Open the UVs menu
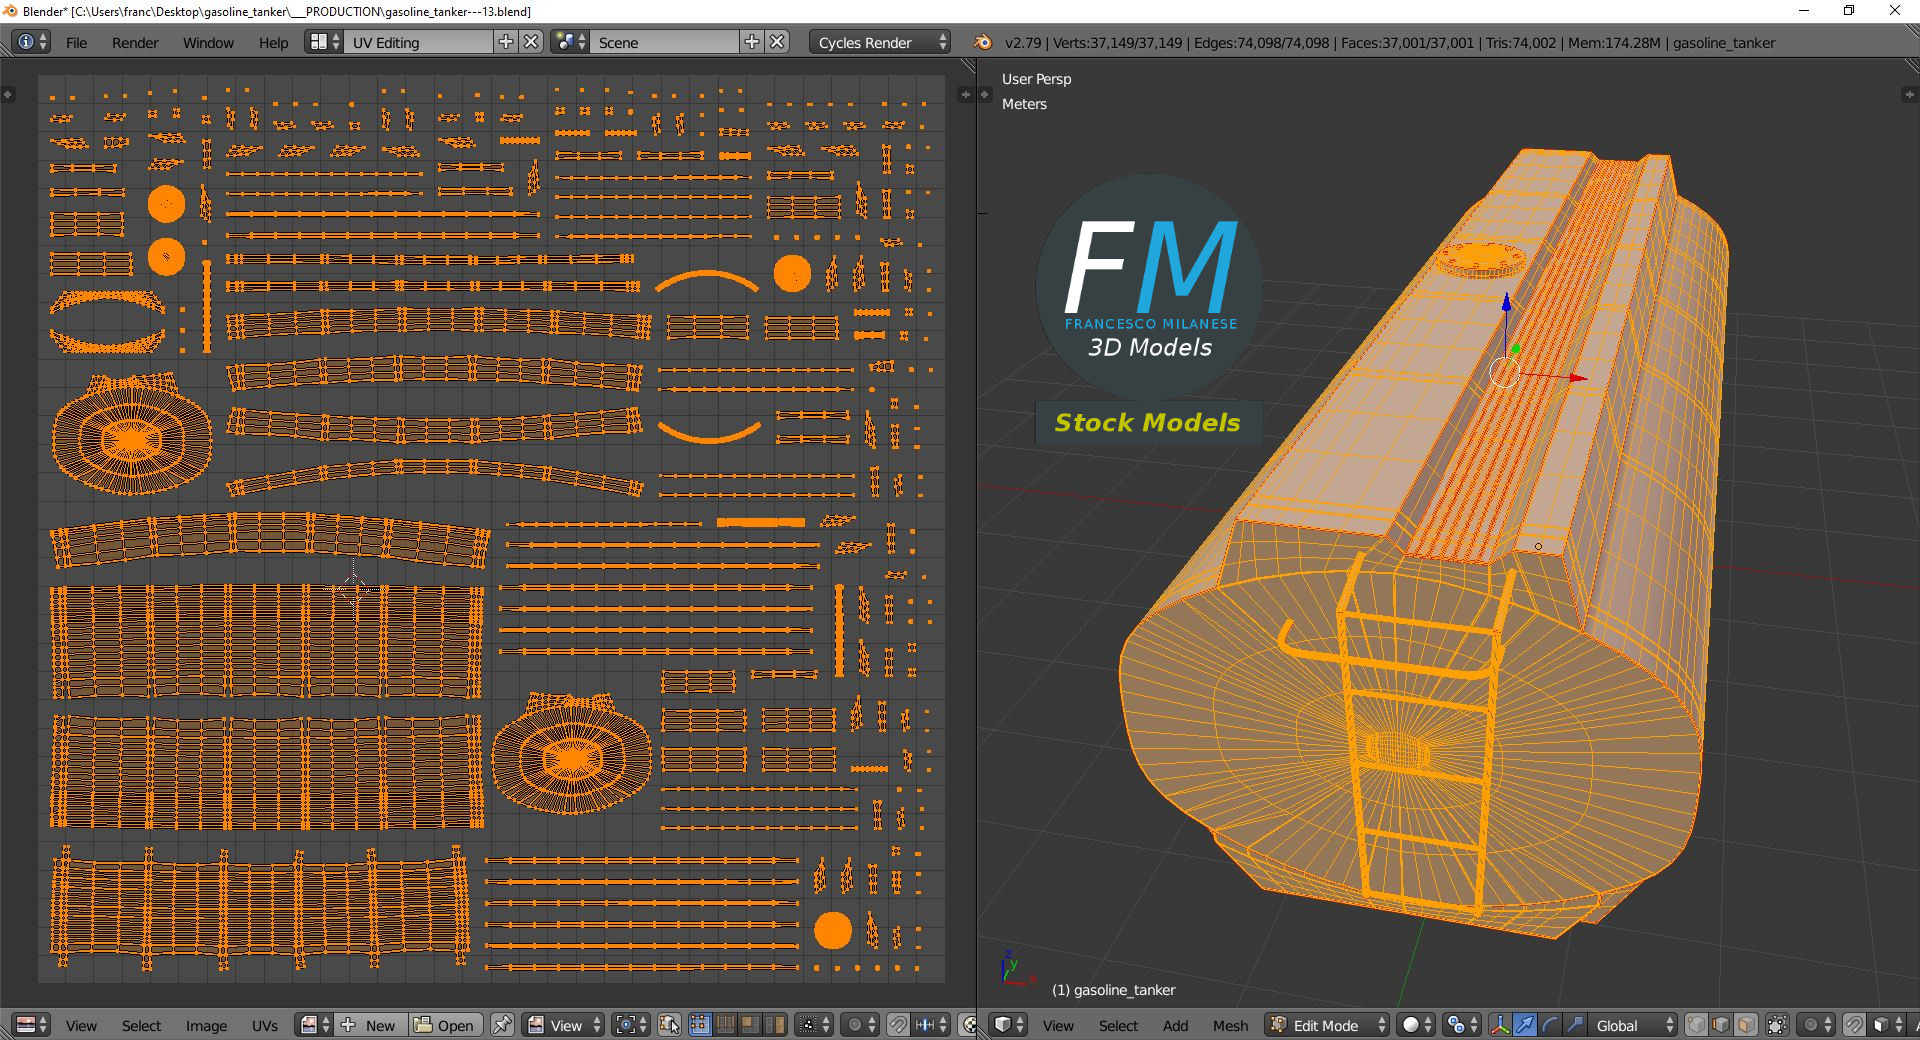Screen dimensions: 1920x1040 (265, 1026)
